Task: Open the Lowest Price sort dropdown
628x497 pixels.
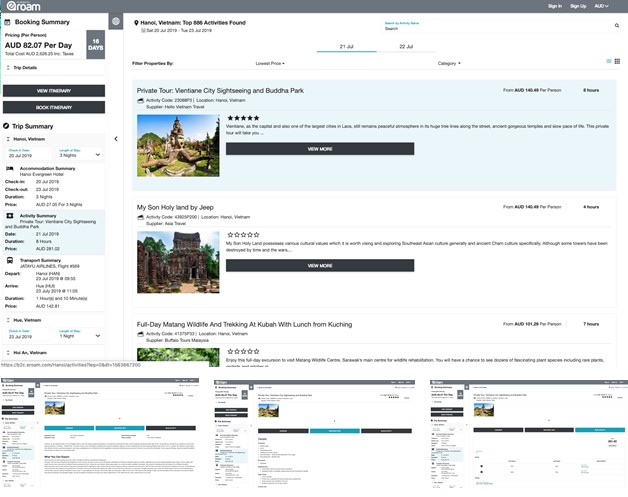Action: point(270,63)
